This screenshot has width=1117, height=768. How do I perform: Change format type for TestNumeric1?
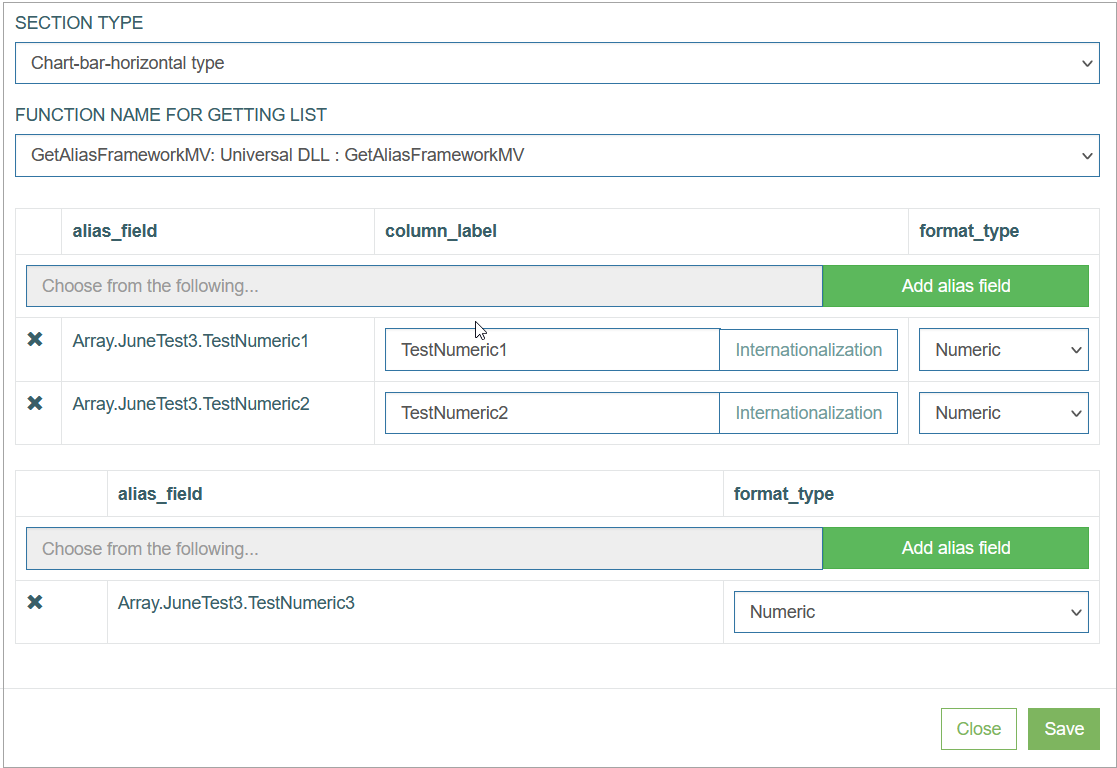coord(1004,350)
